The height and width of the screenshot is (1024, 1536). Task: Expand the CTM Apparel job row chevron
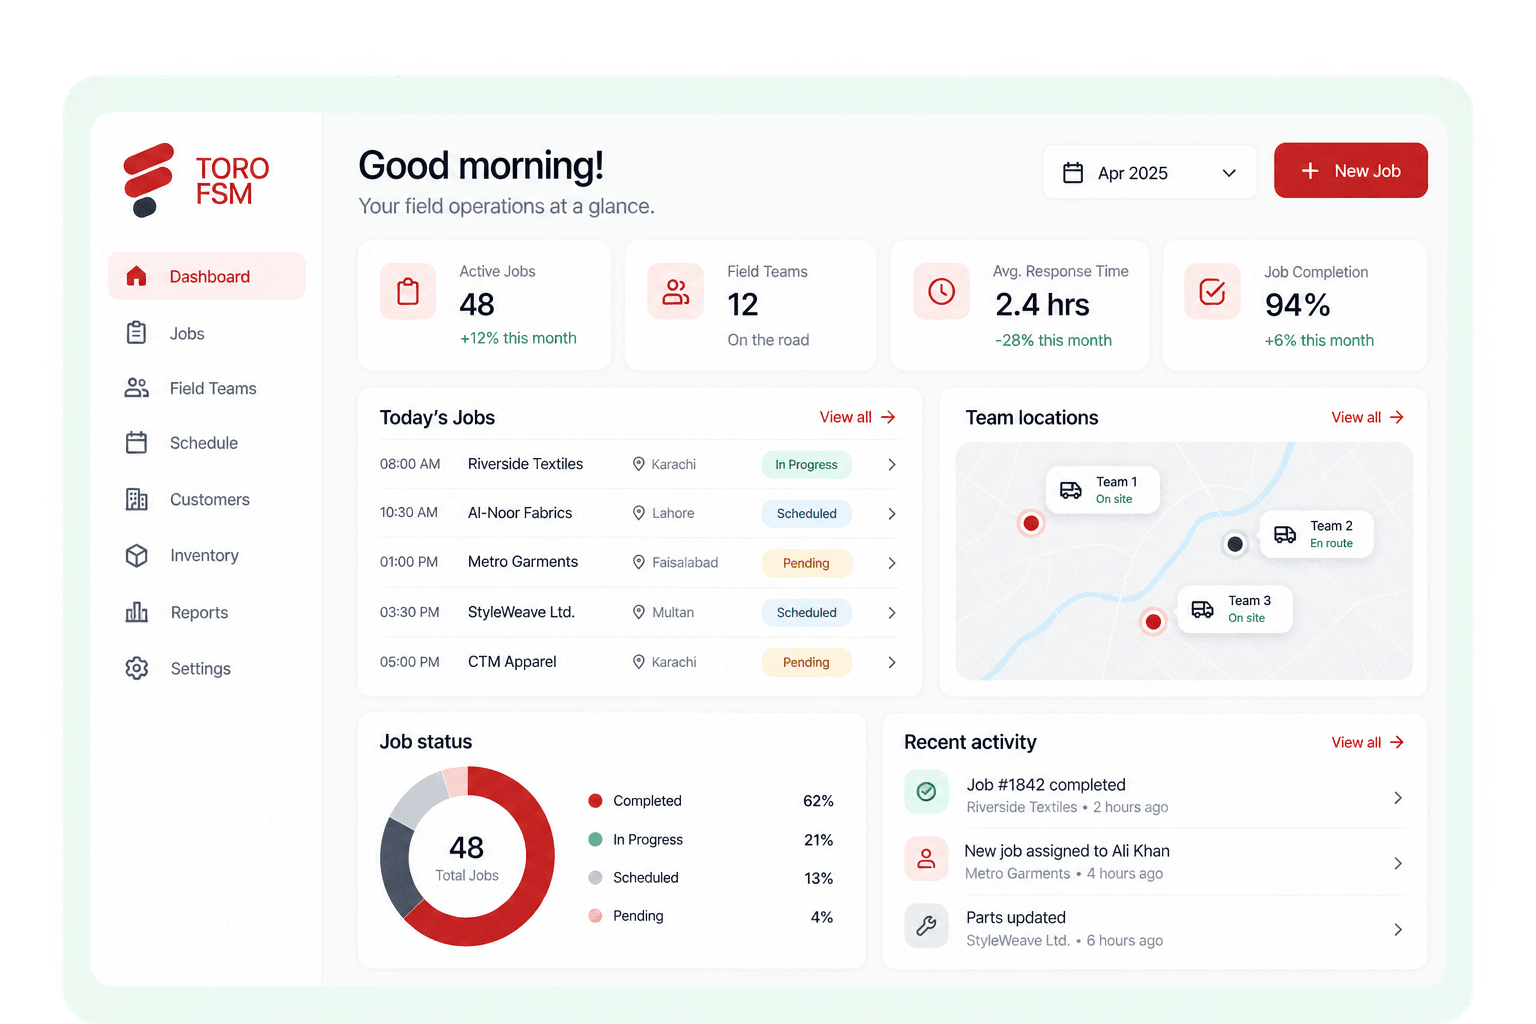[892, 662]
